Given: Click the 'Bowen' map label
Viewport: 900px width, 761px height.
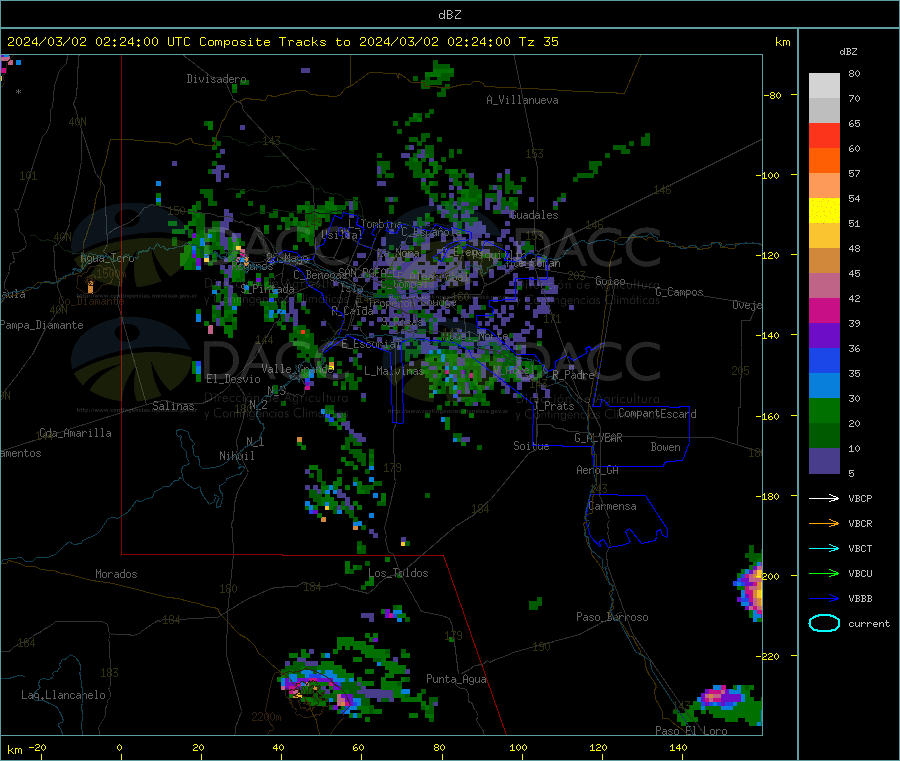Looking at the screenshot, I should 665,447.
